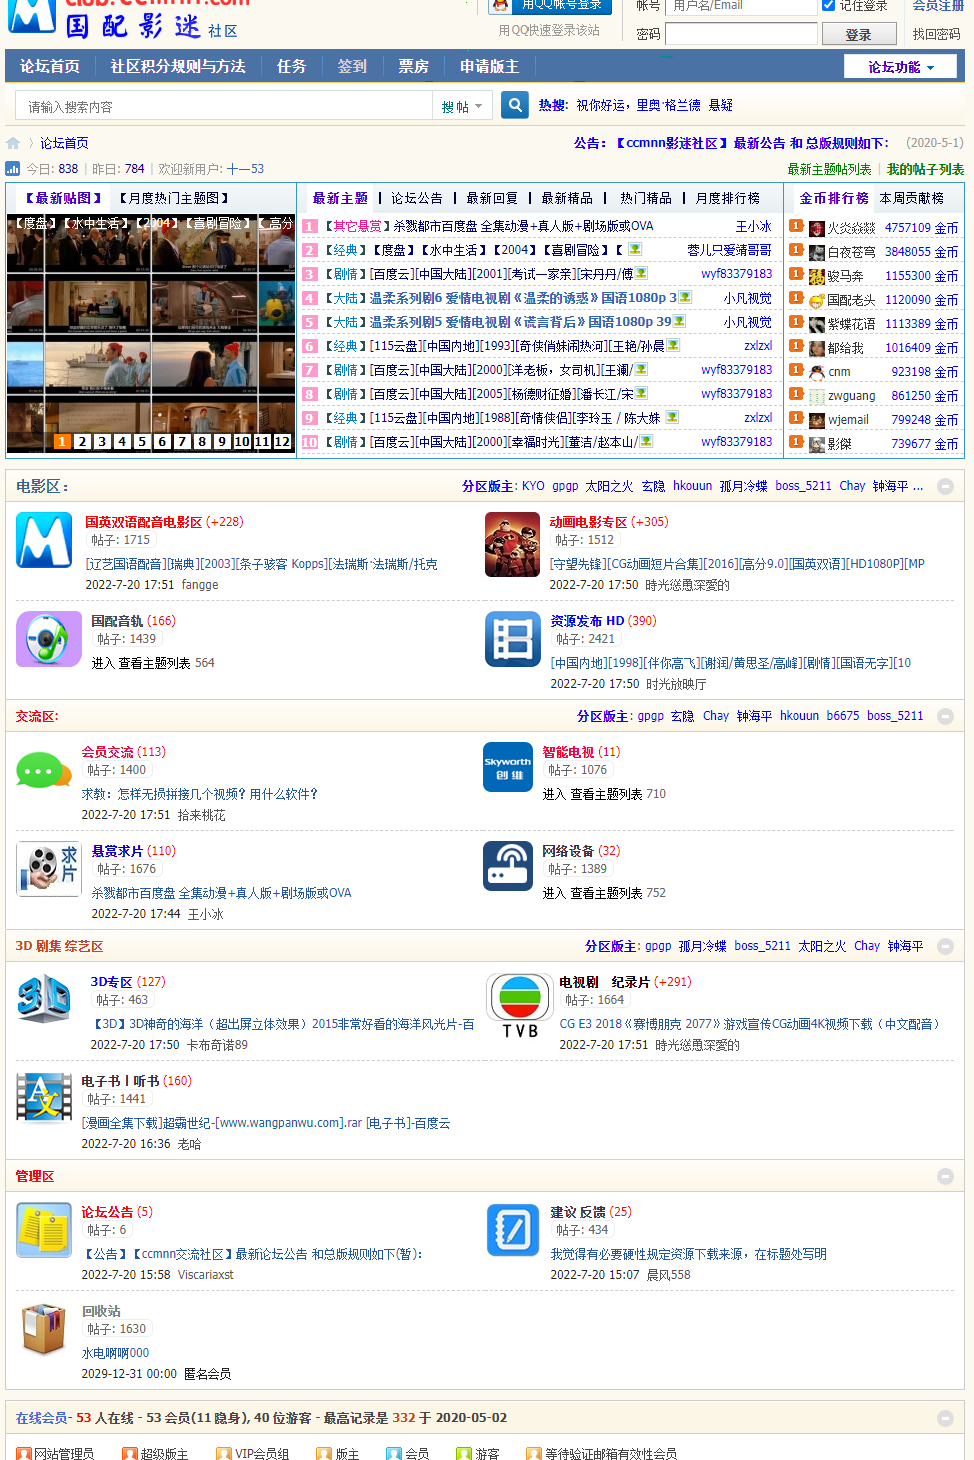
Task: Collapse the 管理区 section
Action: click(x=945, y=1177)
